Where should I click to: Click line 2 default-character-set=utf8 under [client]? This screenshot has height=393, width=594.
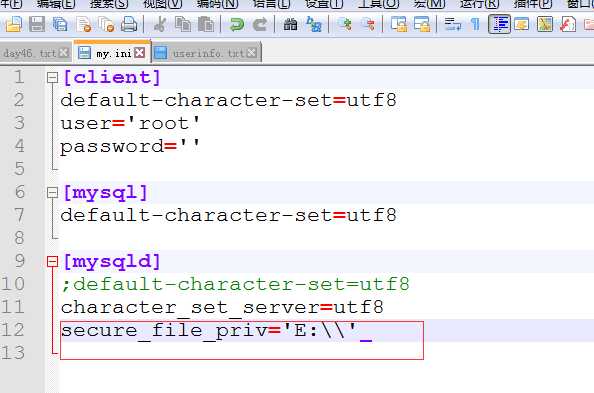pyautogui.click(x=228, y=100)
